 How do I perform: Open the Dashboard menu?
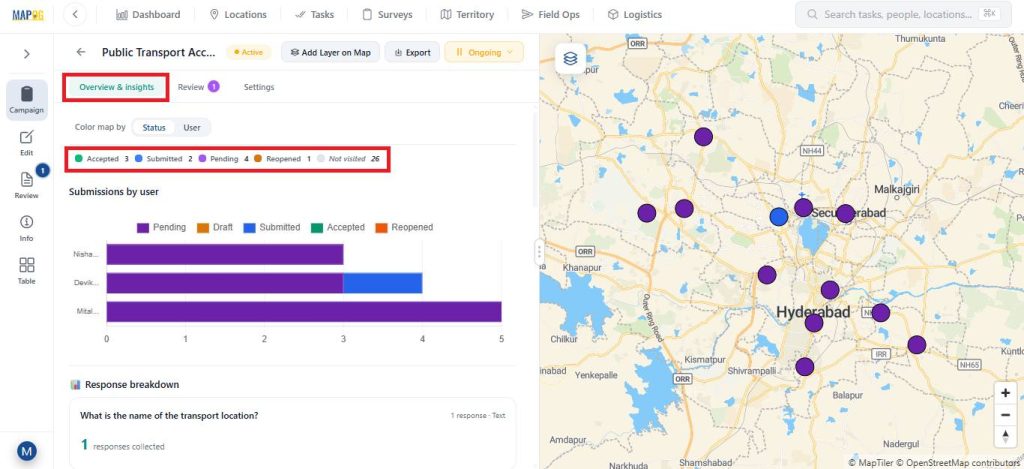tap(148, 14)
